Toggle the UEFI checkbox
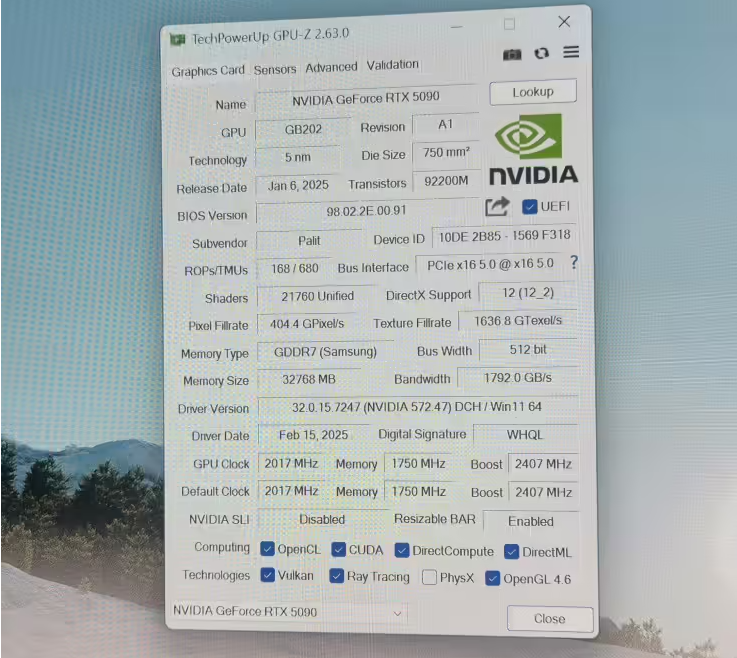 click(x=530, y=207)
